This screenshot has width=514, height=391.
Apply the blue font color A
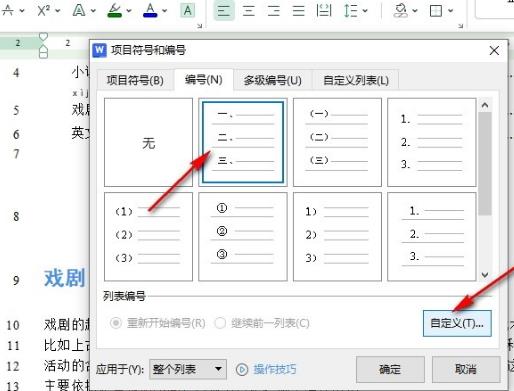150,10
